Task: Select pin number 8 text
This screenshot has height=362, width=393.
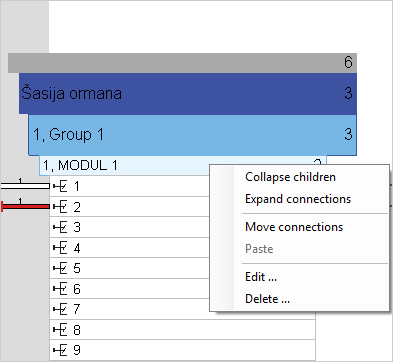Action: tap(77, 330)
